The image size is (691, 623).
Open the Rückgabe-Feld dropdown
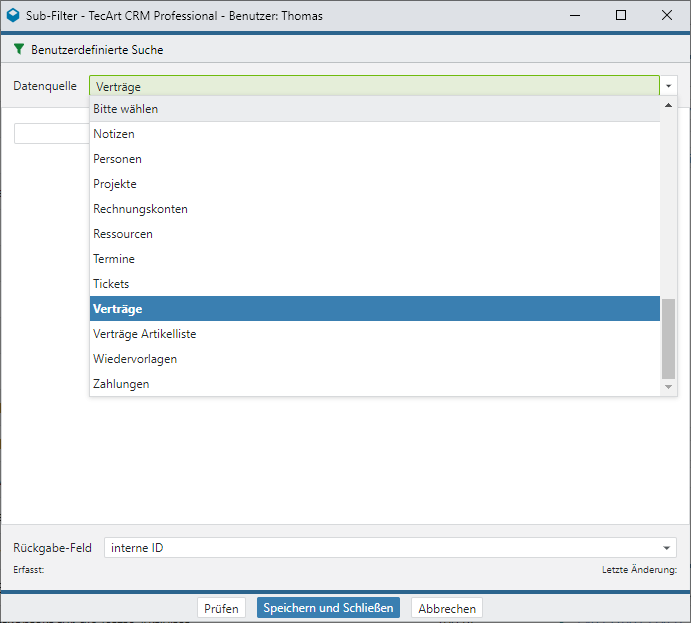[x=667, y=548]
